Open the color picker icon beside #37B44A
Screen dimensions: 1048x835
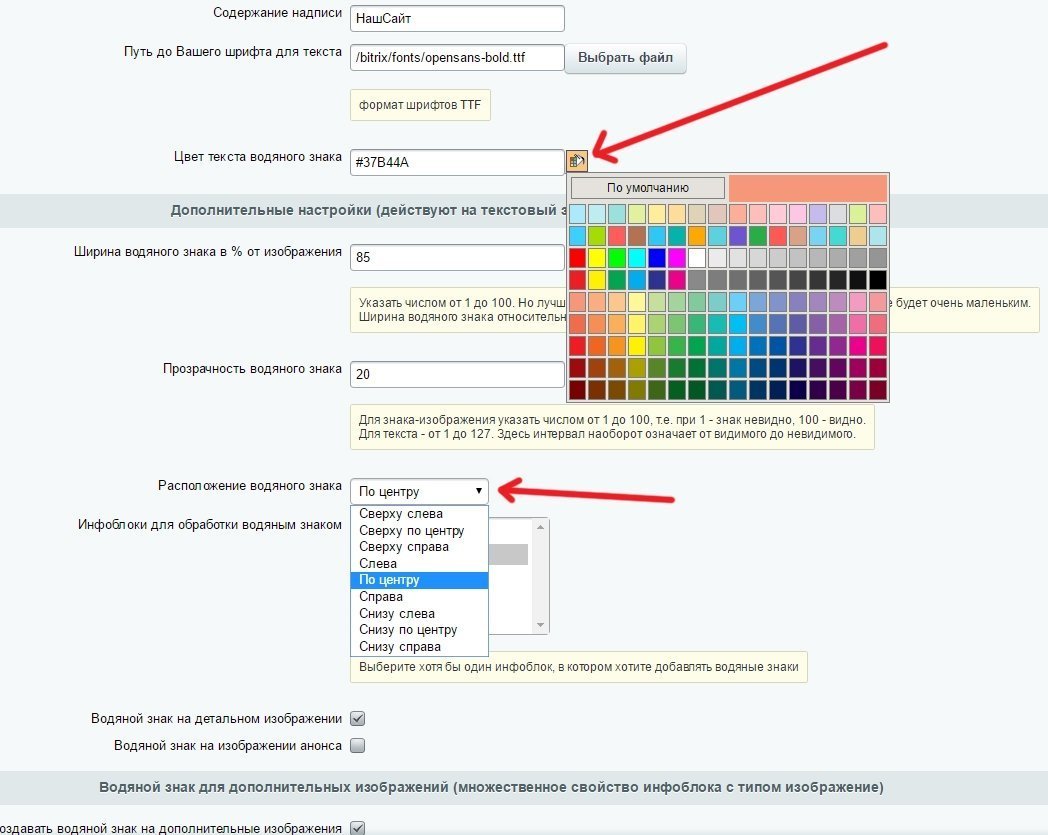[576, 160]
